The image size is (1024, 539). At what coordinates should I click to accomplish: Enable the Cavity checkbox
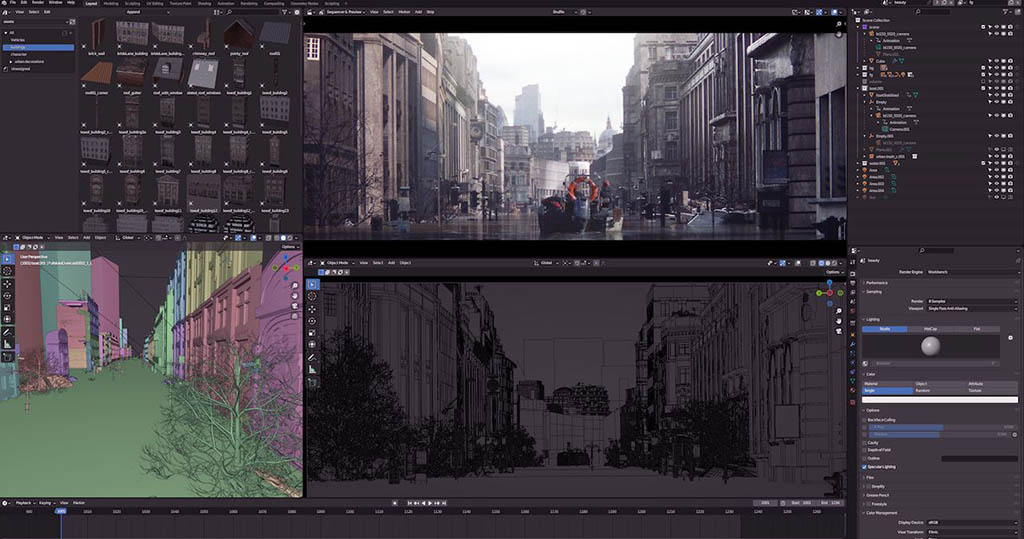[865, 443]
